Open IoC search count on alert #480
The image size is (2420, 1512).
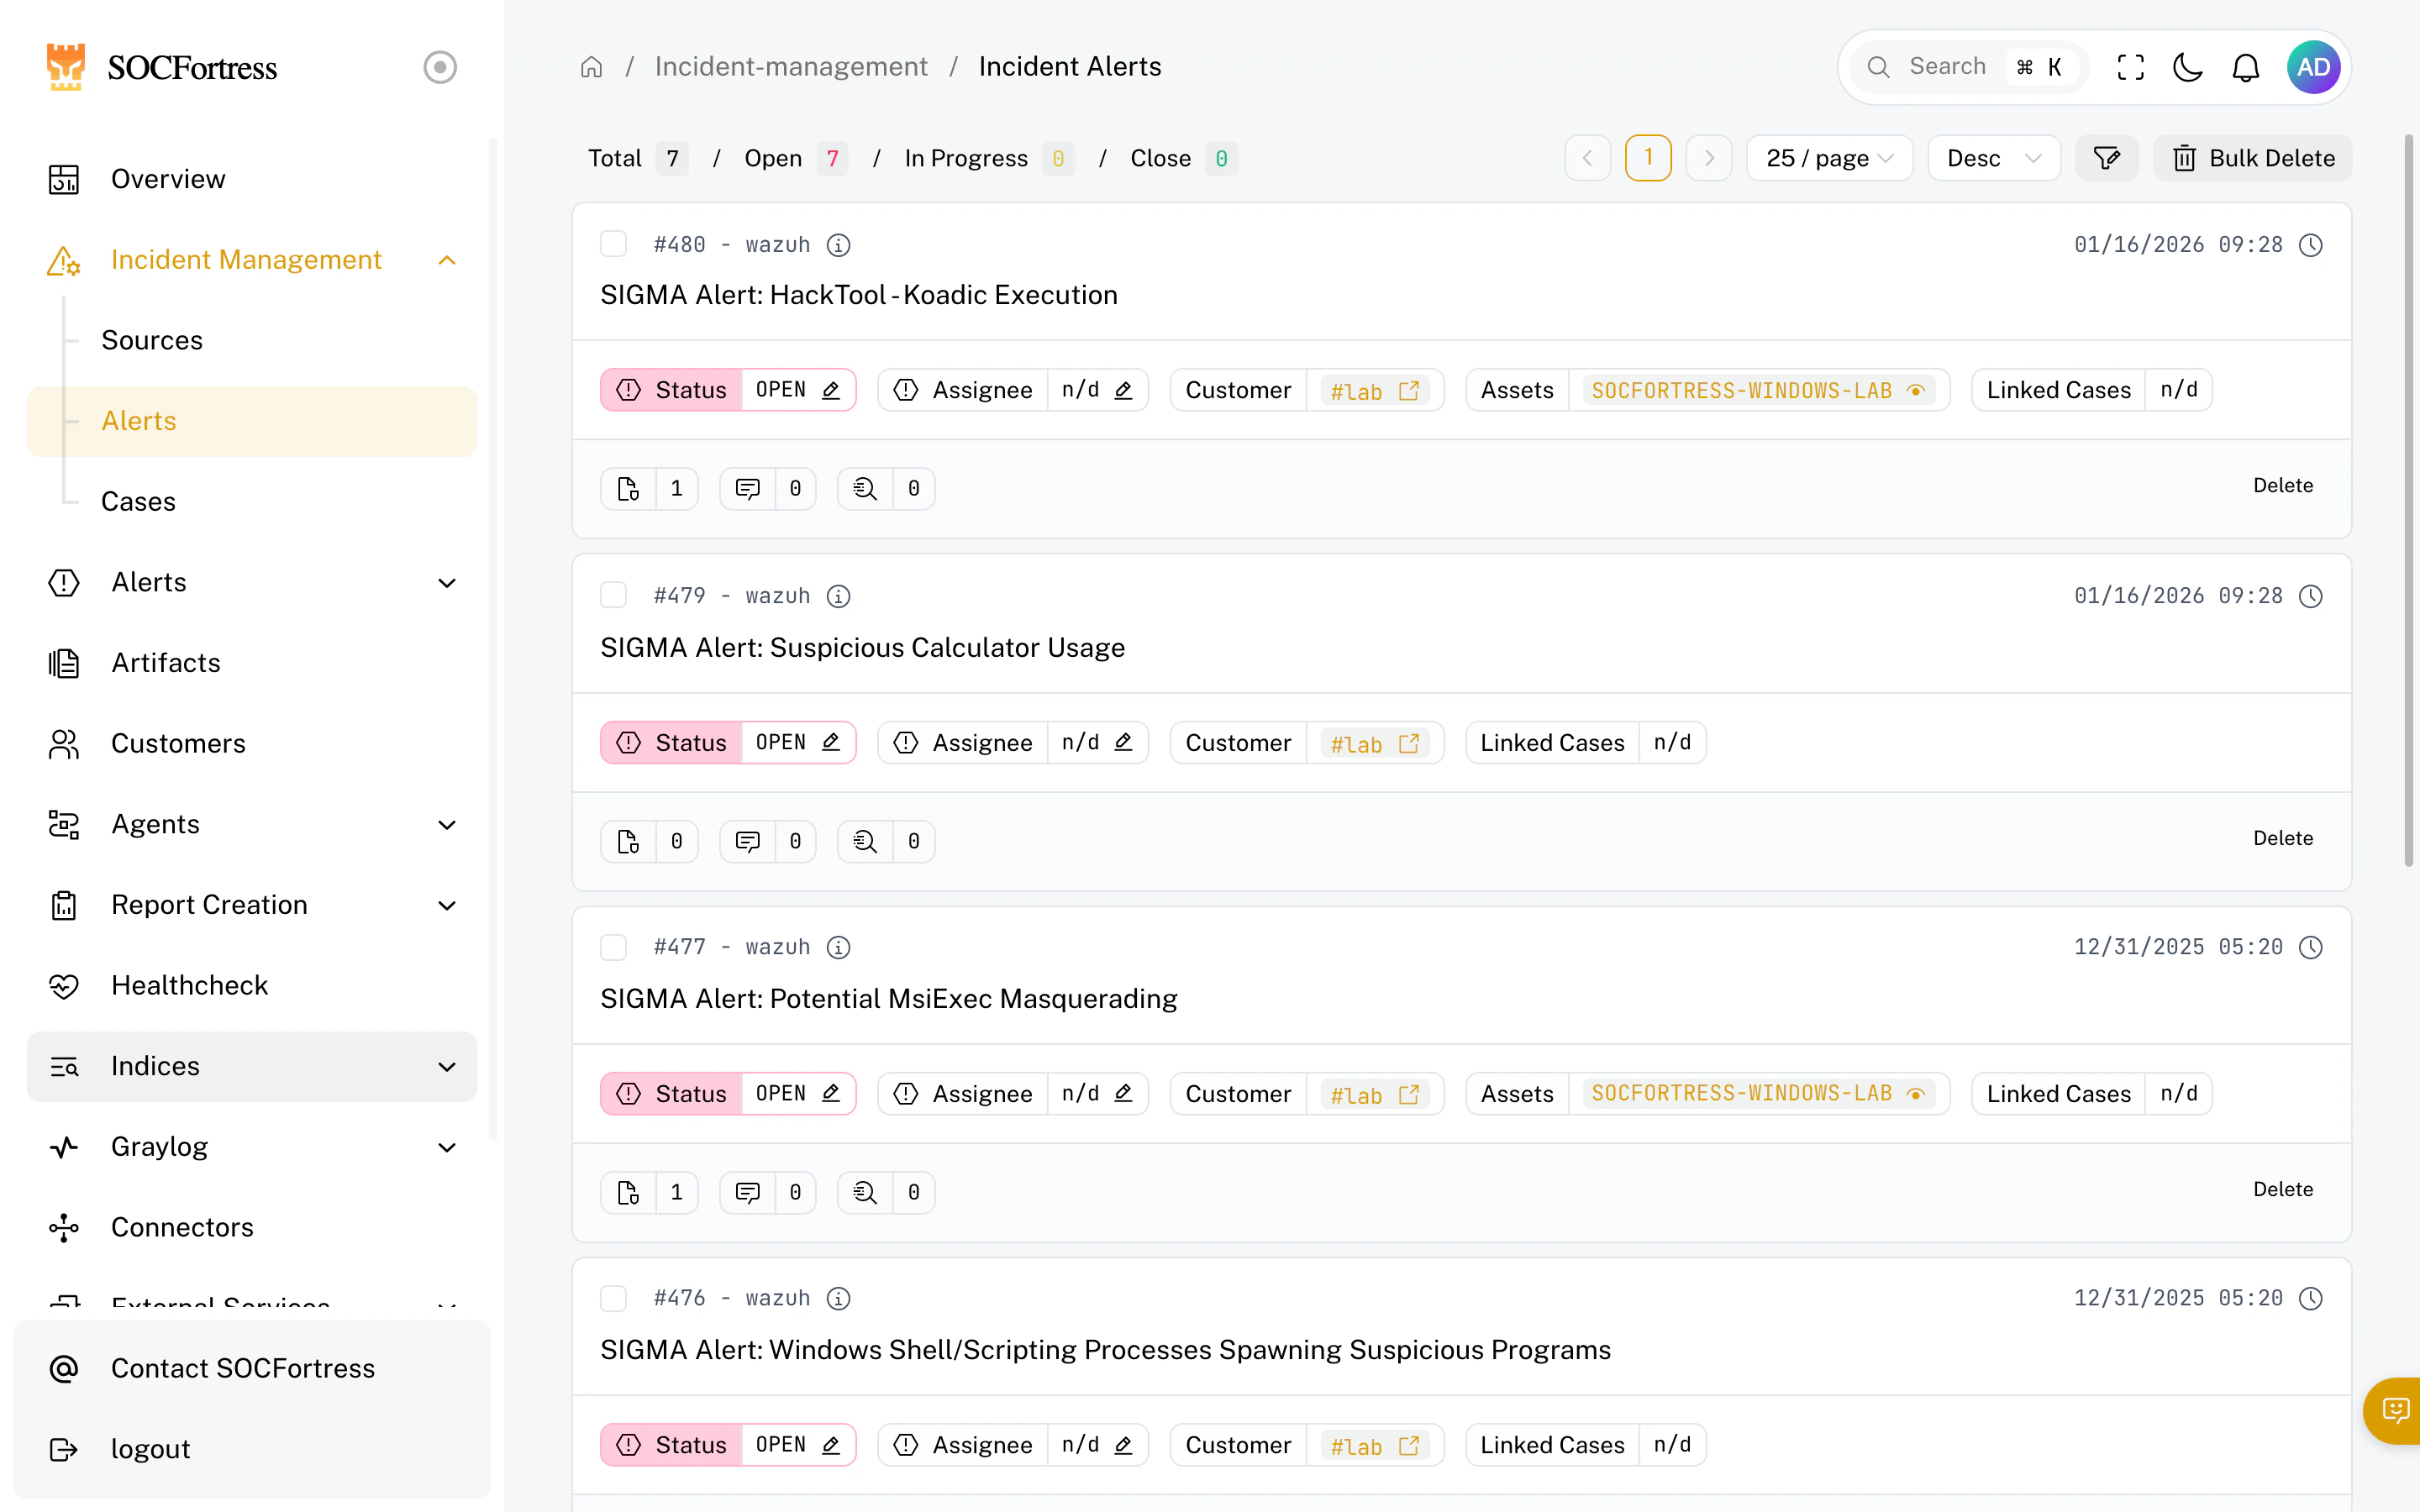(x=886, y=488)
